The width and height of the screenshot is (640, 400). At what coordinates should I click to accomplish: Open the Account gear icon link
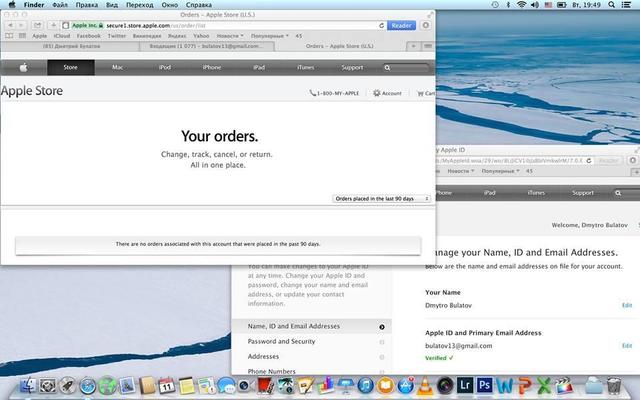(387, 93)
